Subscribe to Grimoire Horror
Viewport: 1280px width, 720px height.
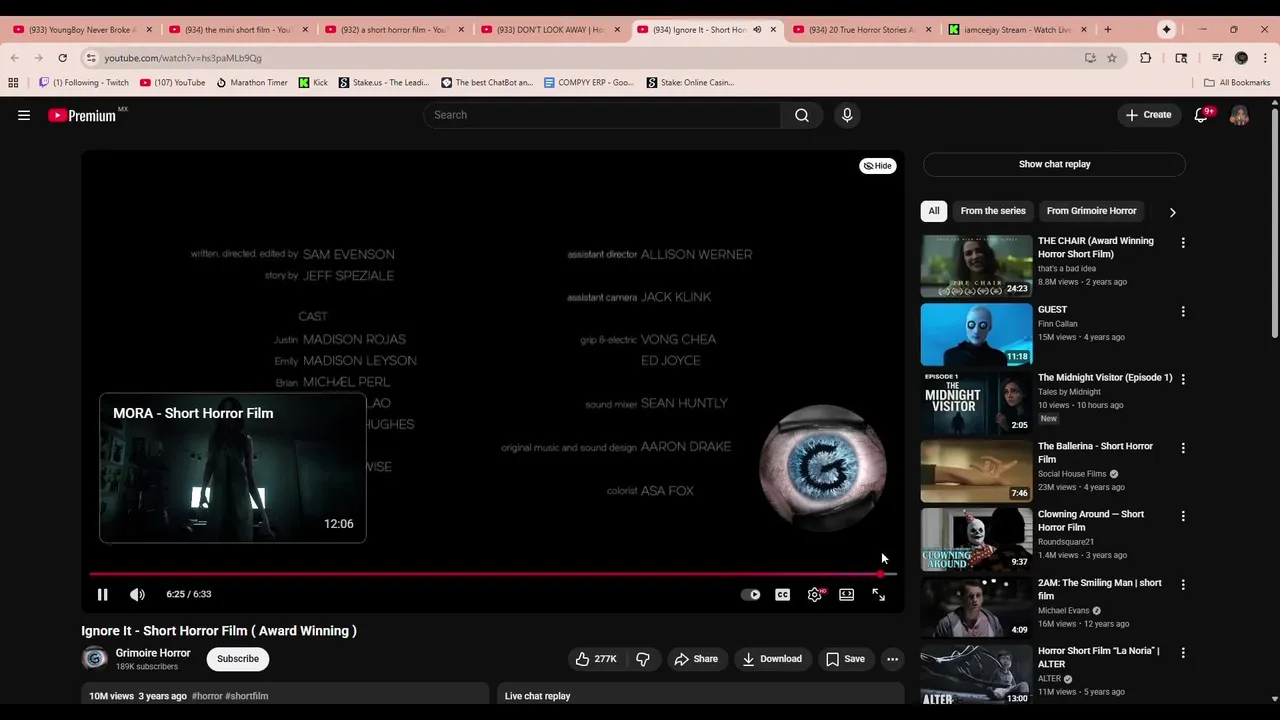[x=238, y=659]
